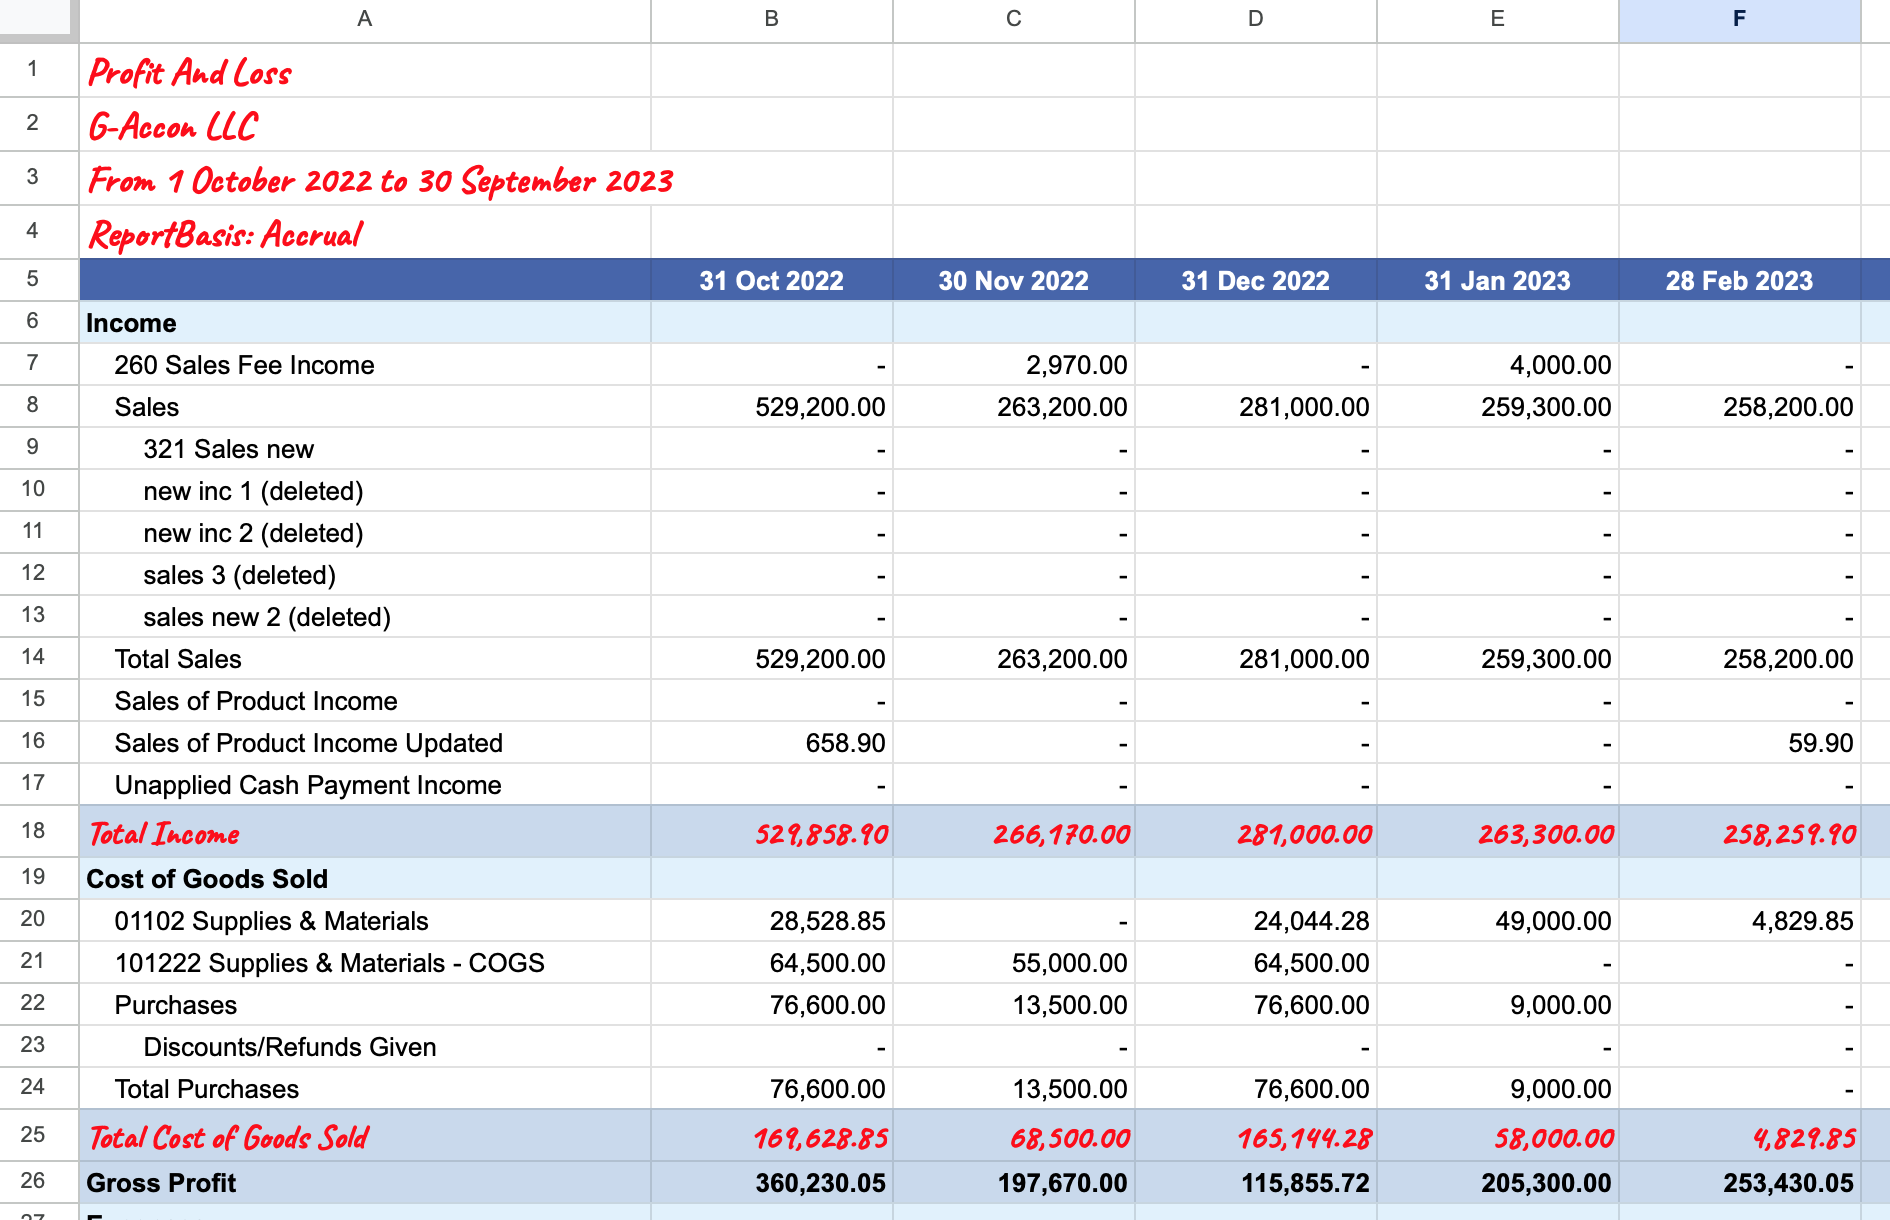Select highlighted column F header

(x=1740, y=20)
